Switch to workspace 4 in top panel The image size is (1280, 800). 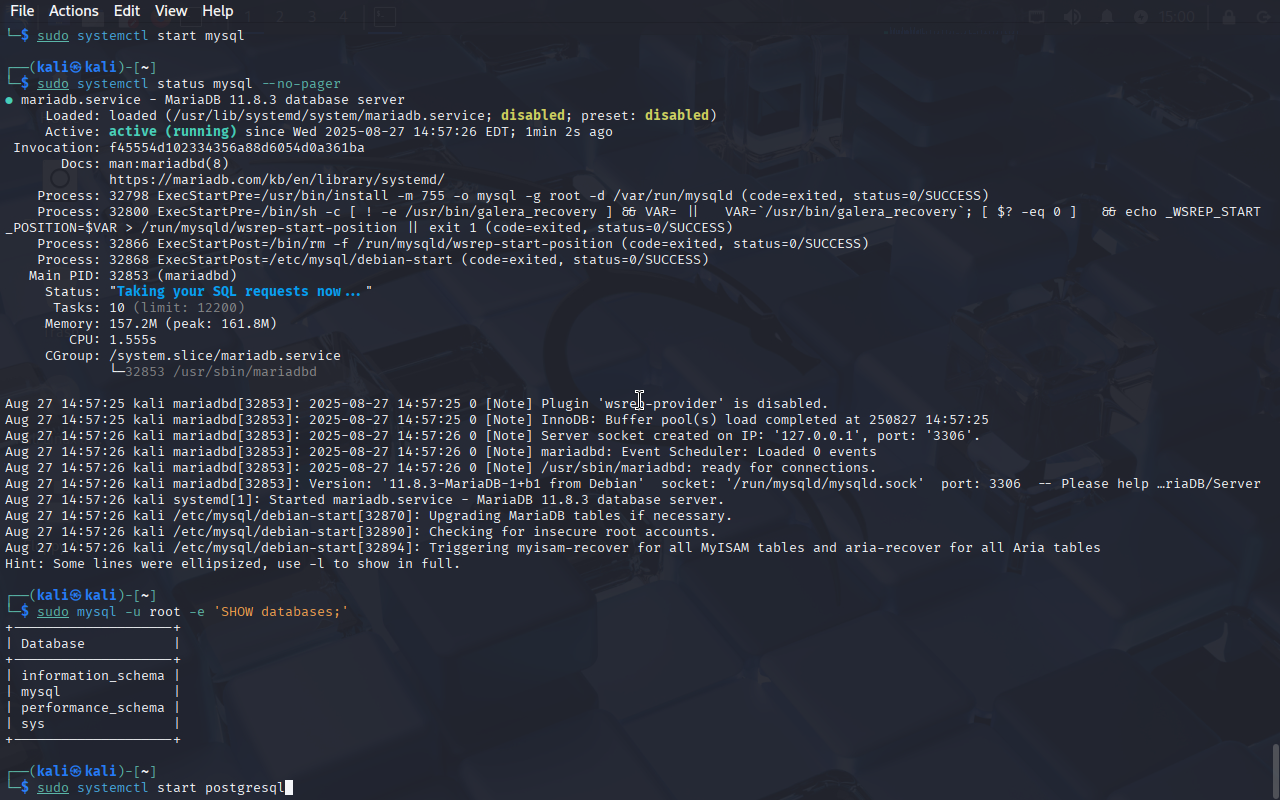343,17
